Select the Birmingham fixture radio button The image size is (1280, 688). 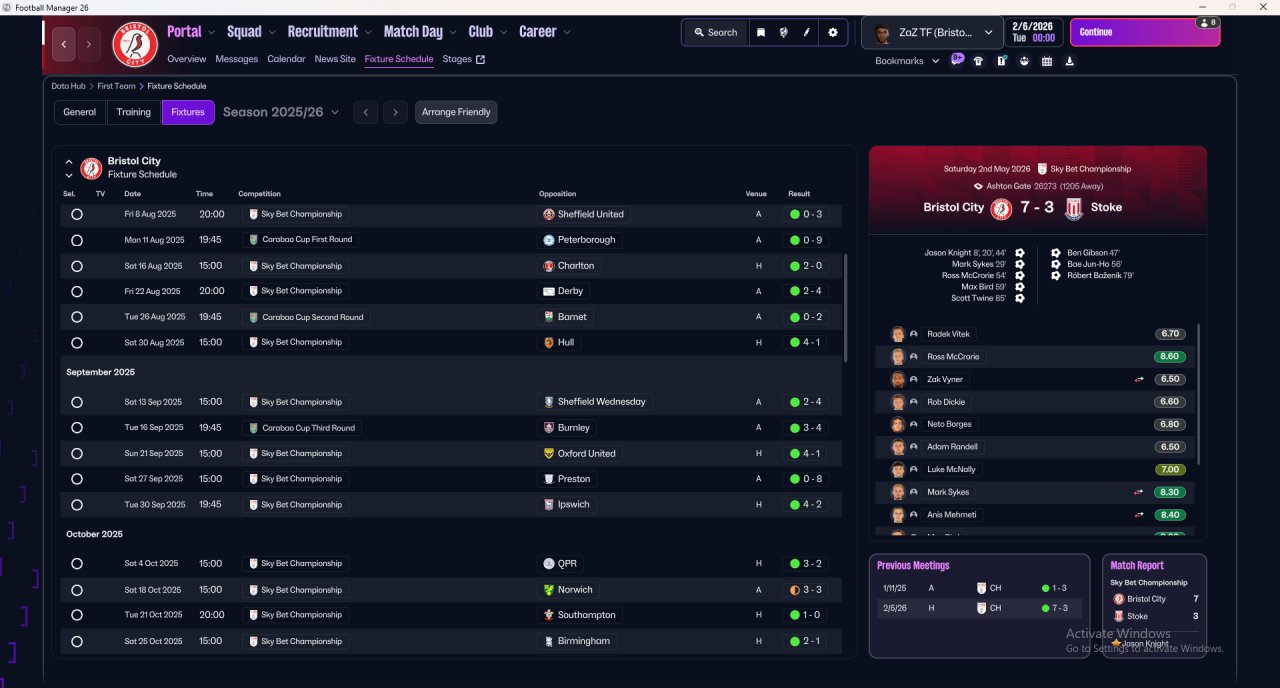(77, 641)
